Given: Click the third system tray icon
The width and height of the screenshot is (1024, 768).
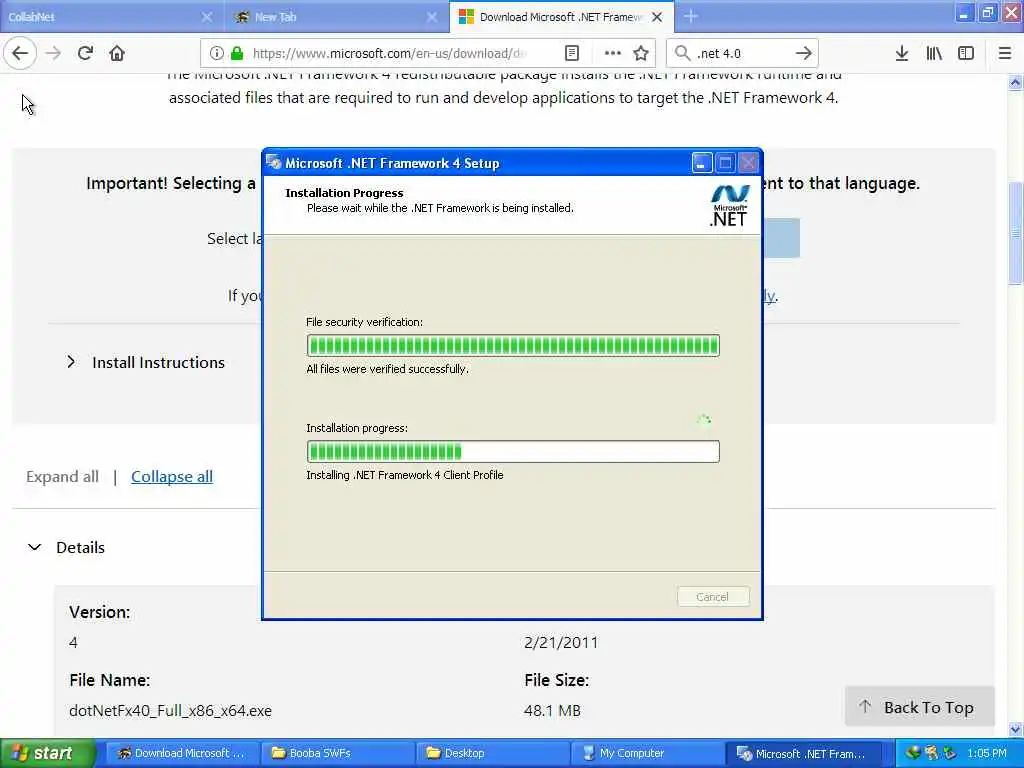Looking at the screenshot, I should 950,753.
